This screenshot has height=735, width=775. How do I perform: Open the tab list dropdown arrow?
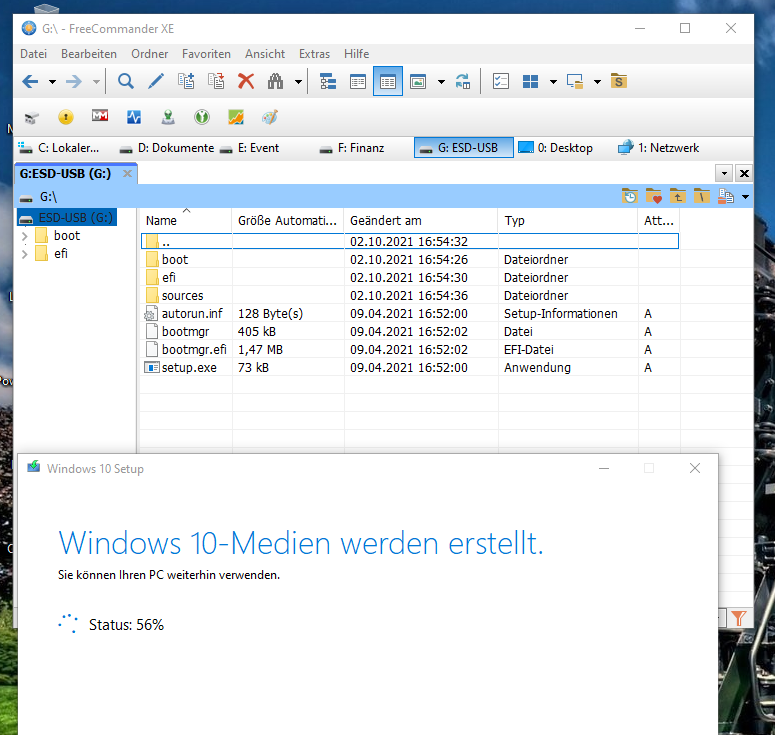tap(724, 173)
